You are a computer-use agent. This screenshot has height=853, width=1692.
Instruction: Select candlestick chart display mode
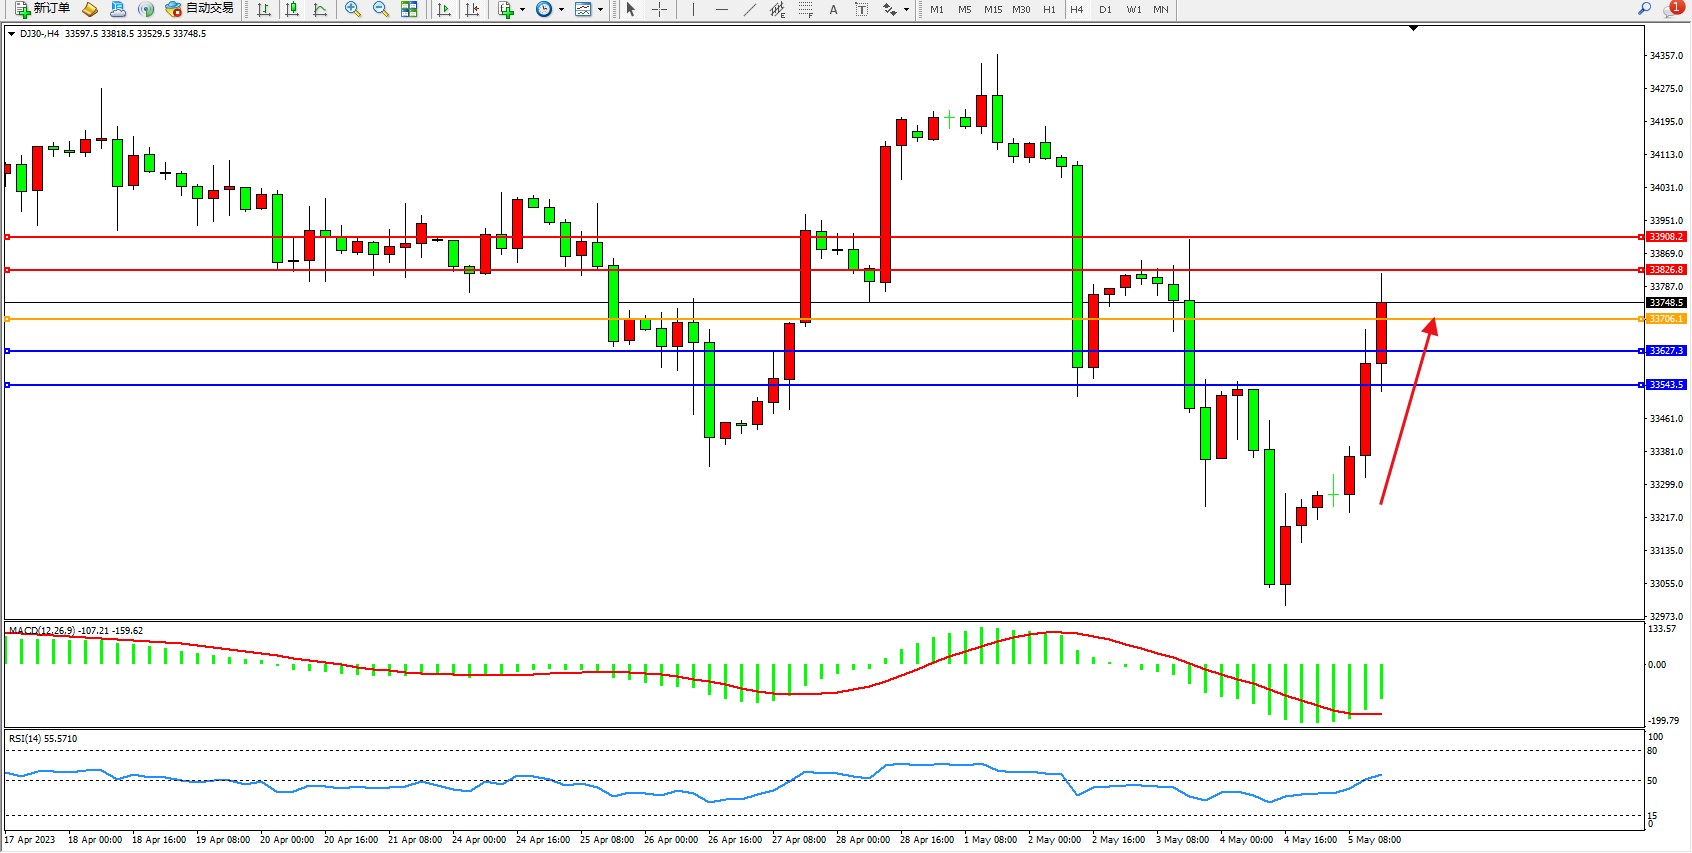tap(292, 9)
